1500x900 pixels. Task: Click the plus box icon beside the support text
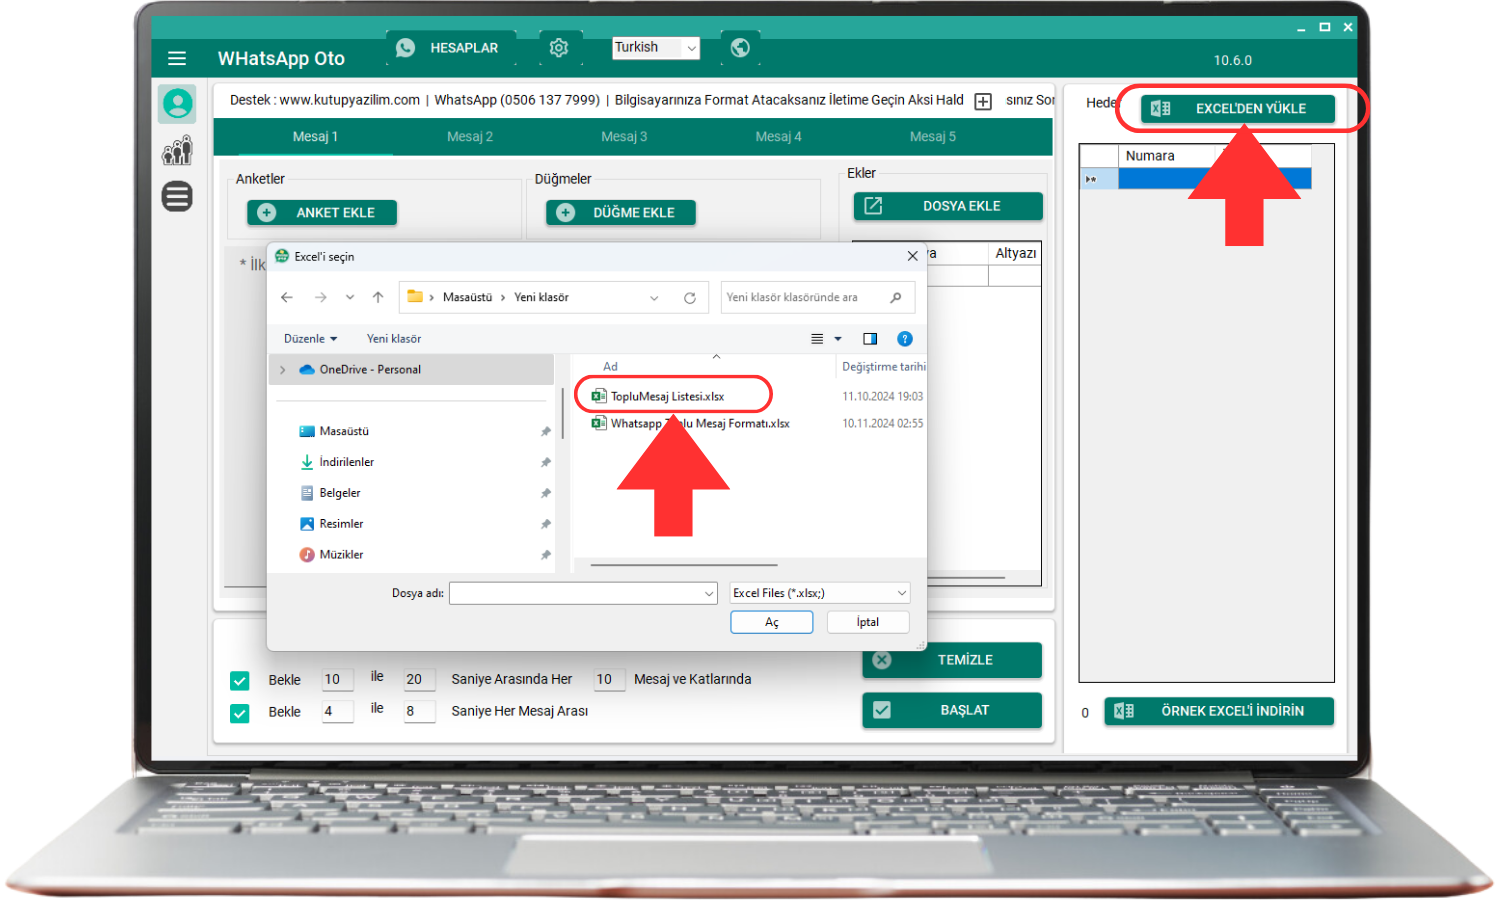[983, 101]
